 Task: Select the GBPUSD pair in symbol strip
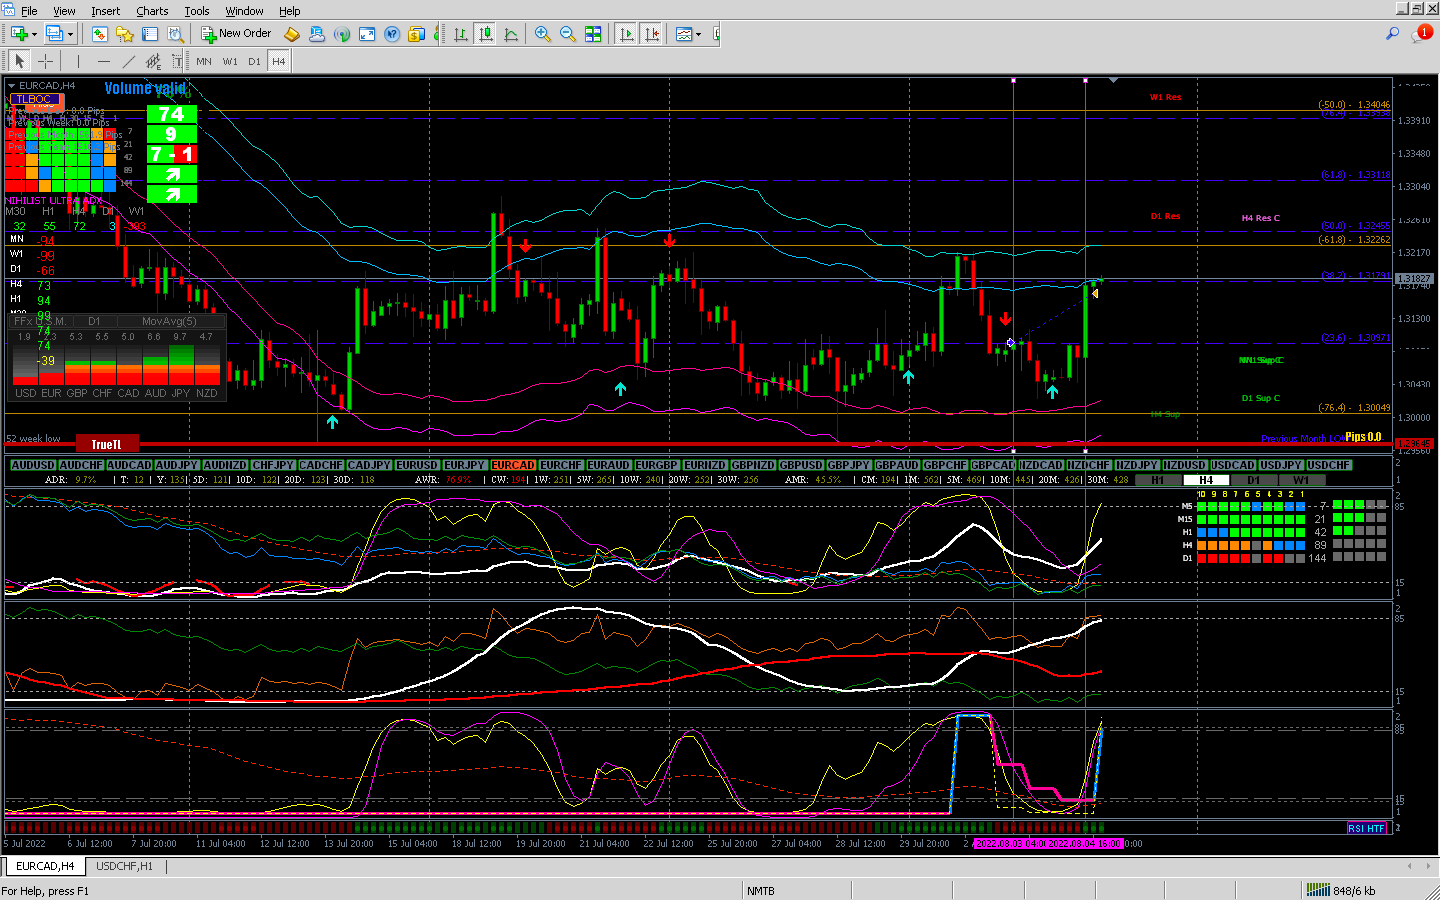(801, 465)
